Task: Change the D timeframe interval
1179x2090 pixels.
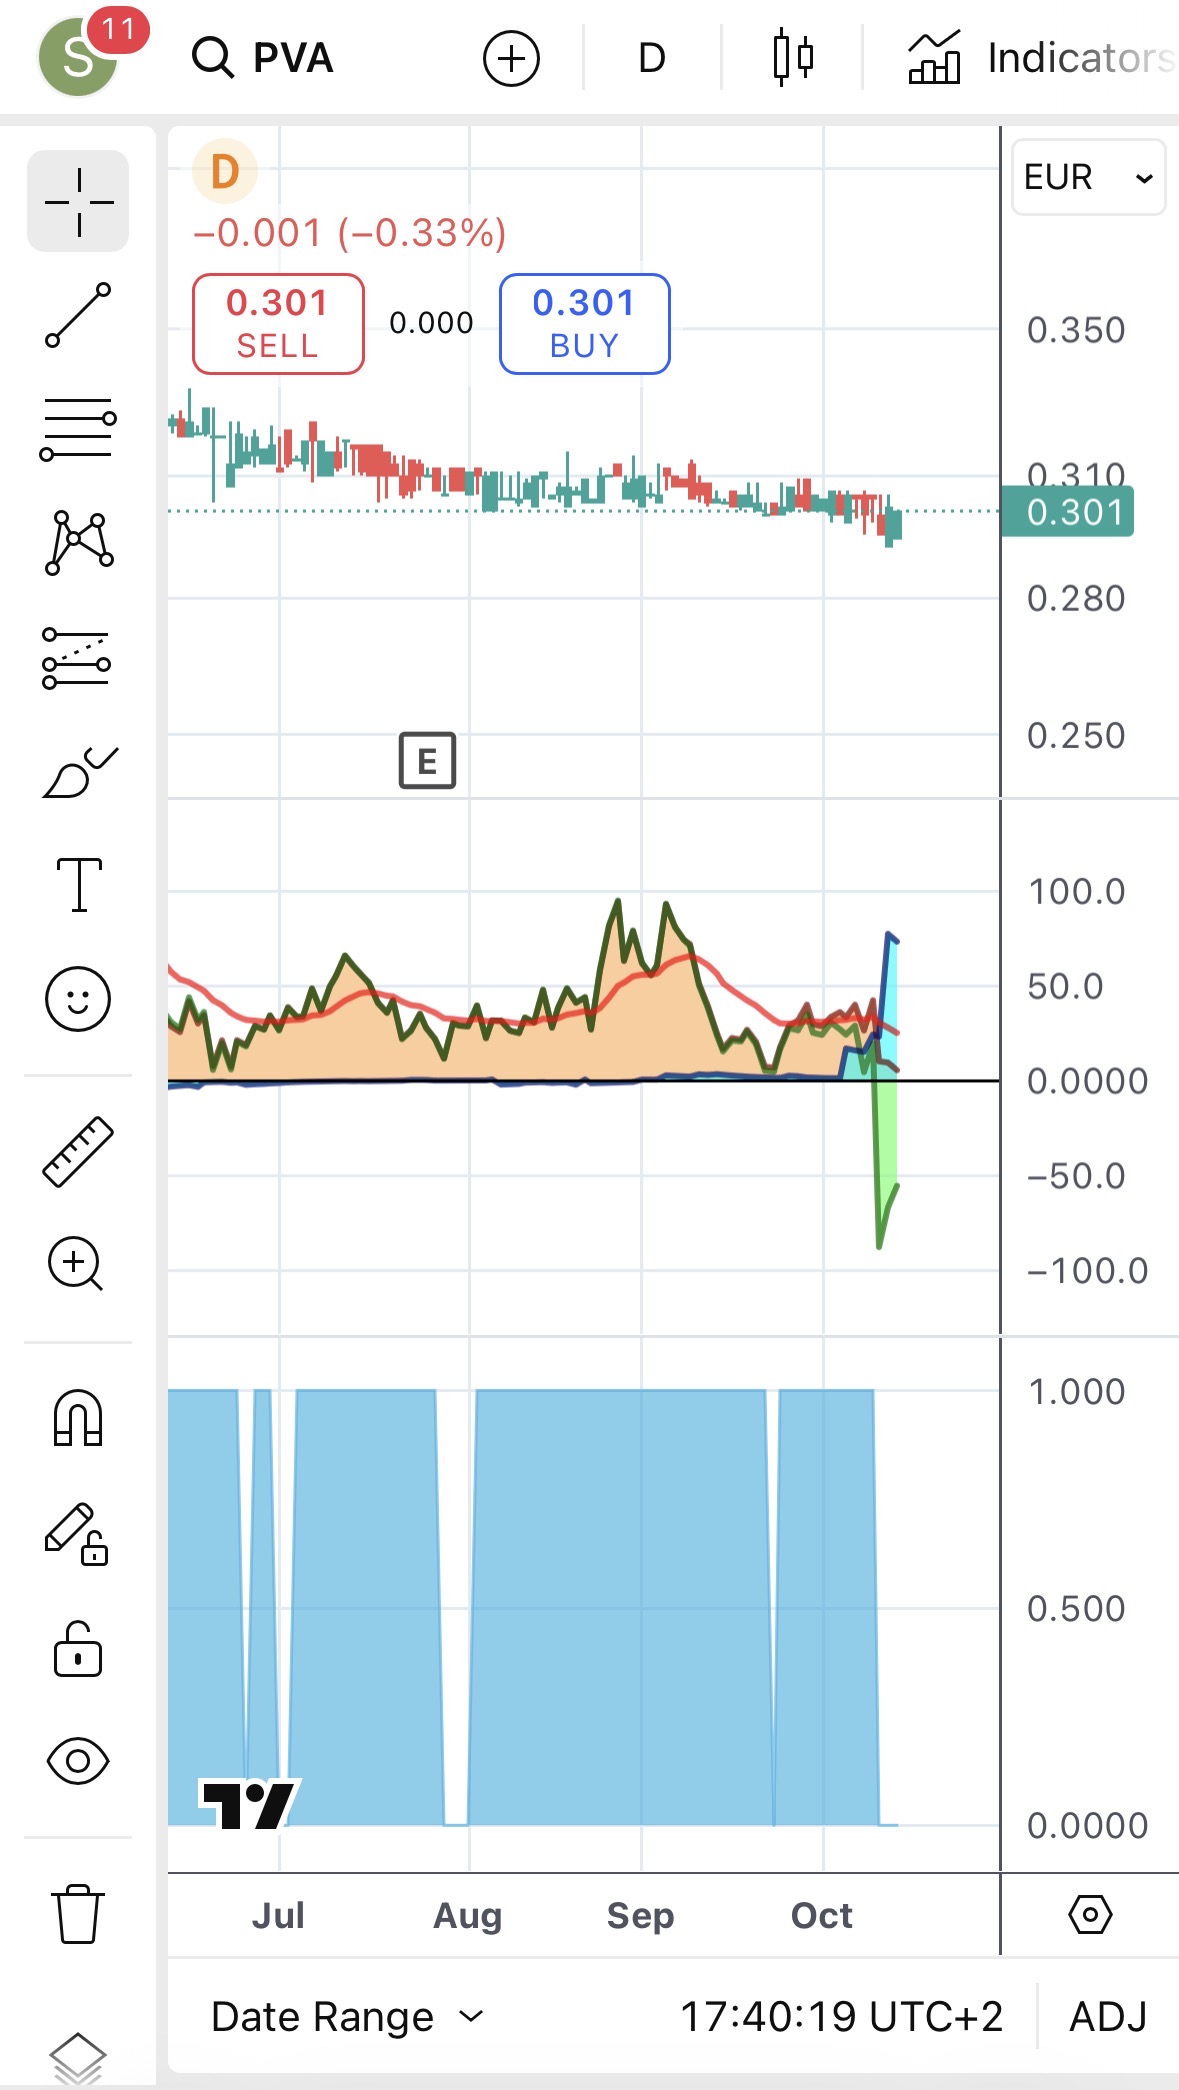Action: click(x=651, y=58)
